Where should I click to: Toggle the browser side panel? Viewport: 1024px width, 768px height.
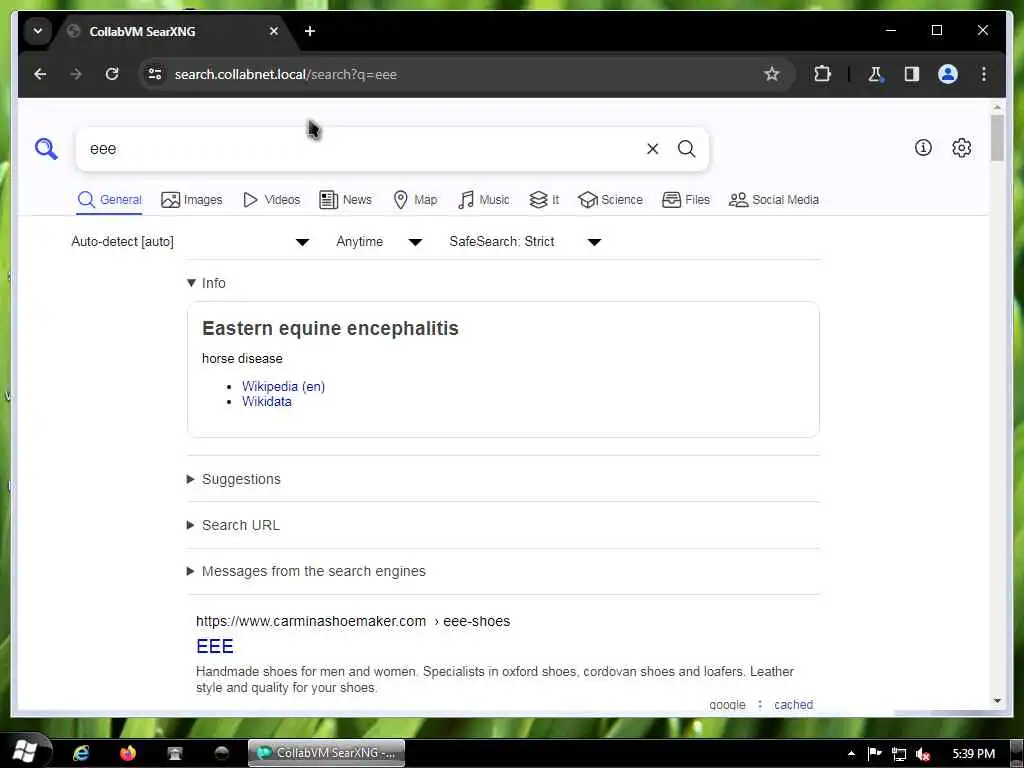click(x=912, y=74)
